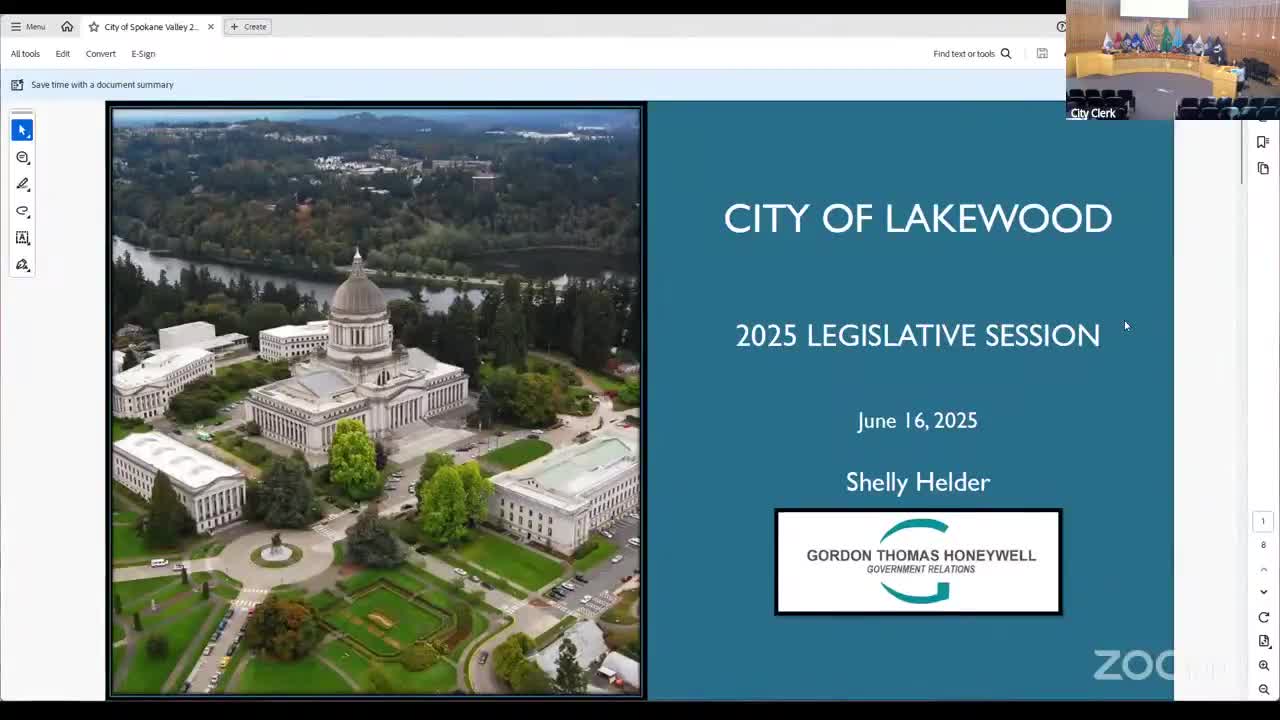Click Find text or tools search field

964,54
